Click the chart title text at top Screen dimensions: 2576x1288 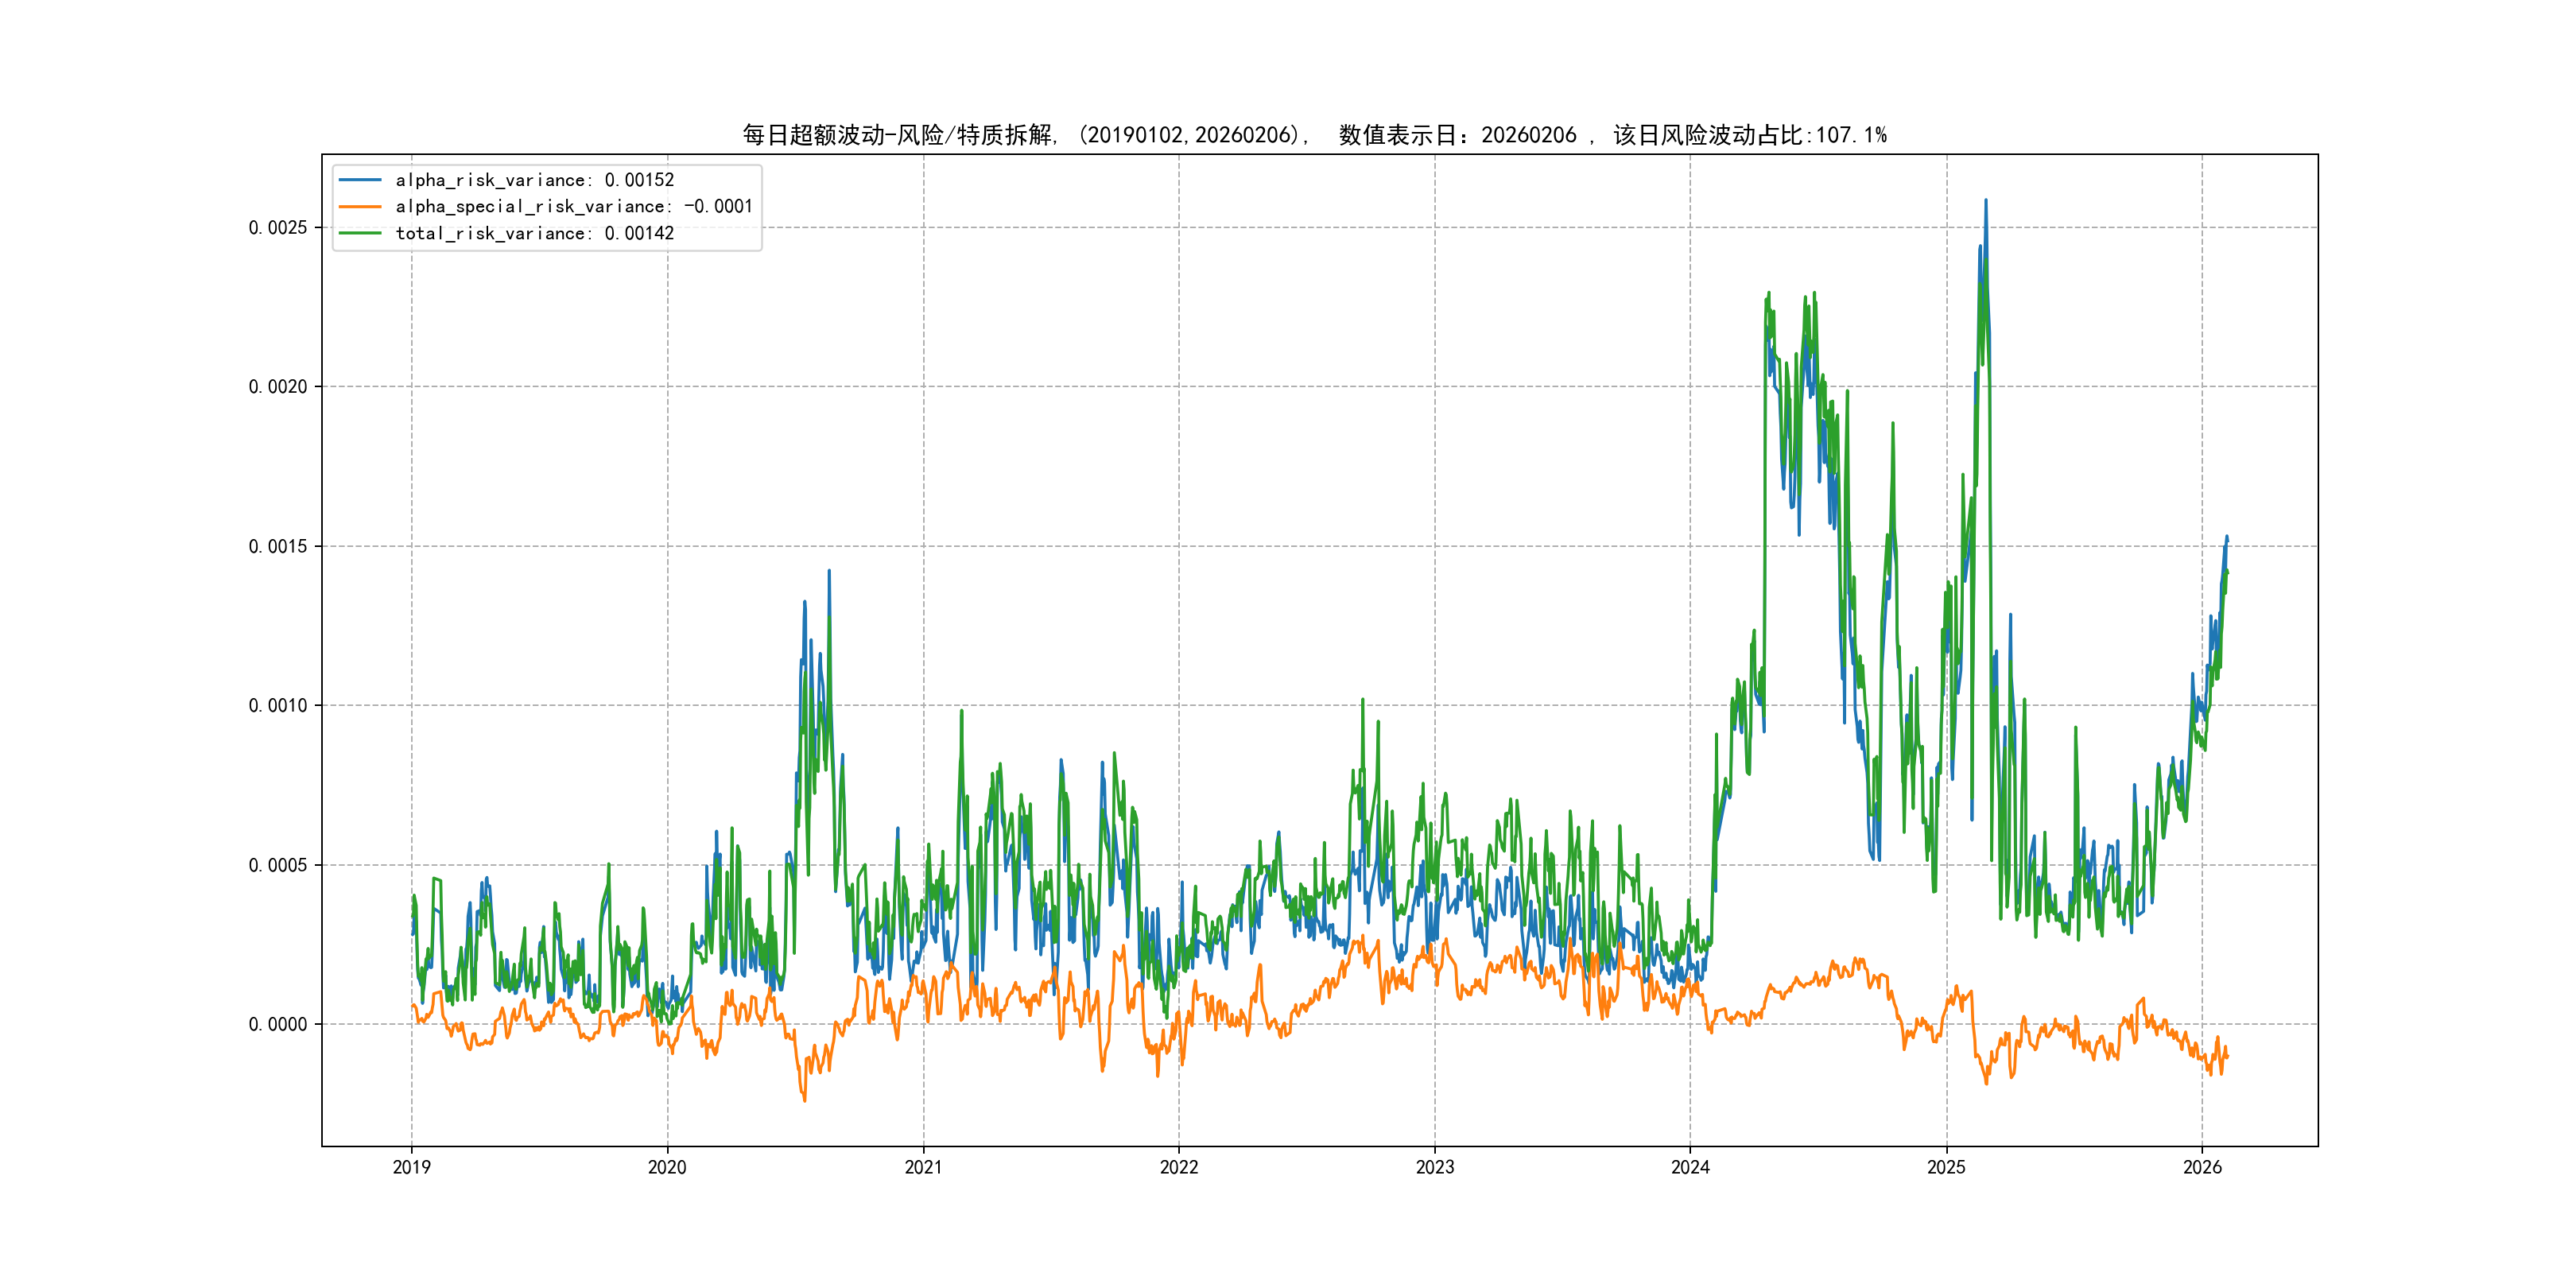click(1314, 135)
